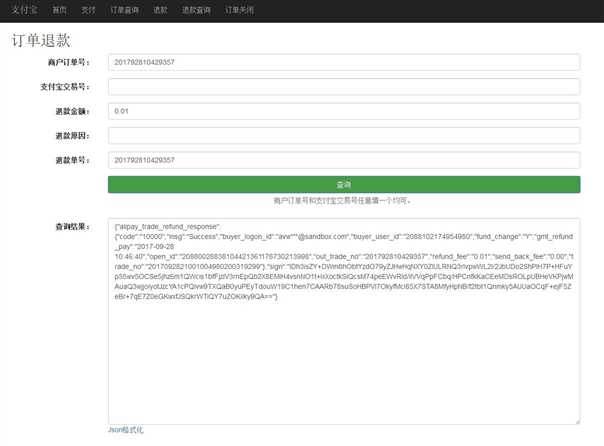The width and height of the screenshot is (604, 446).
Task: Click the alipay_trade_refund_response text in the result
Action: coord(168,226)
